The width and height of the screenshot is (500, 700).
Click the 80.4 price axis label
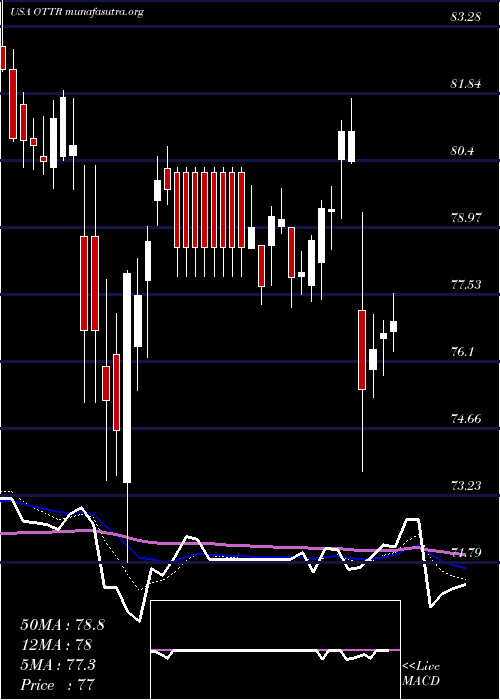pos(463,151)
